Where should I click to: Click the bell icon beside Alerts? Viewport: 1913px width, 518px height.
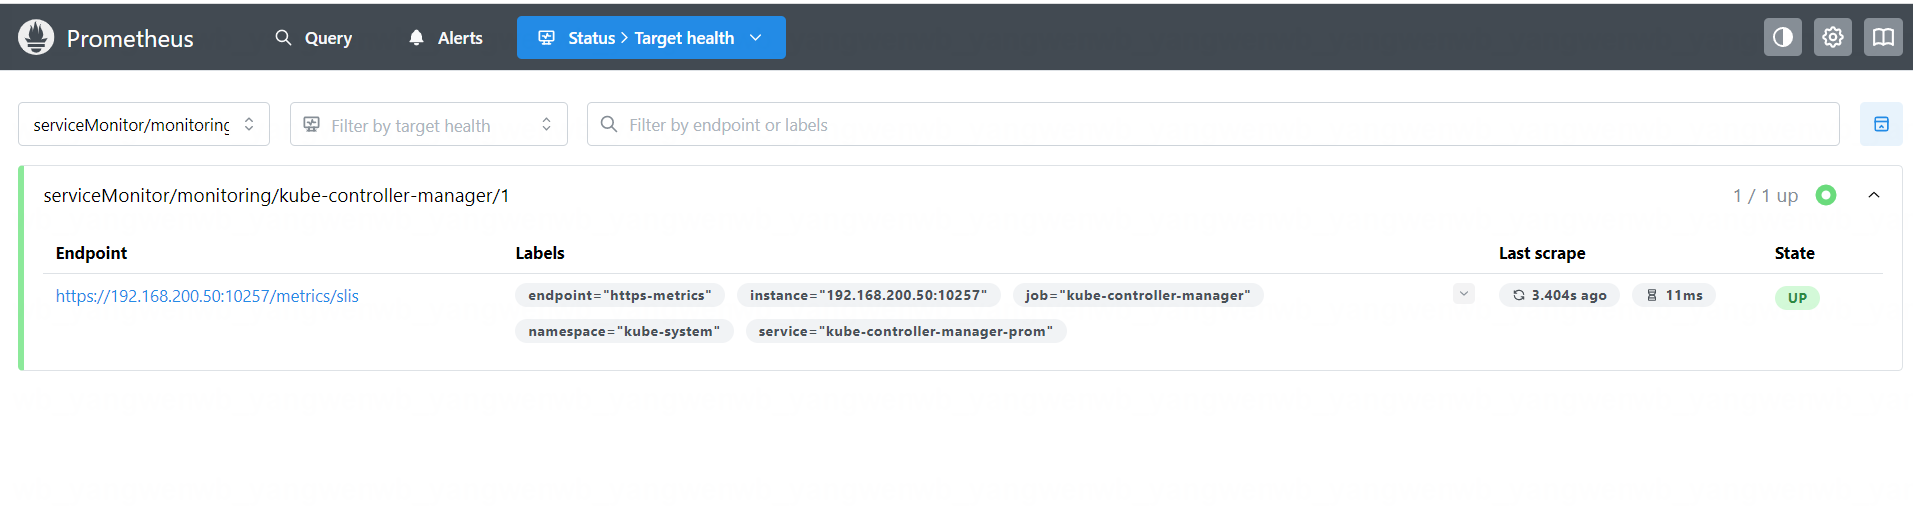click(x=416, y=38)
